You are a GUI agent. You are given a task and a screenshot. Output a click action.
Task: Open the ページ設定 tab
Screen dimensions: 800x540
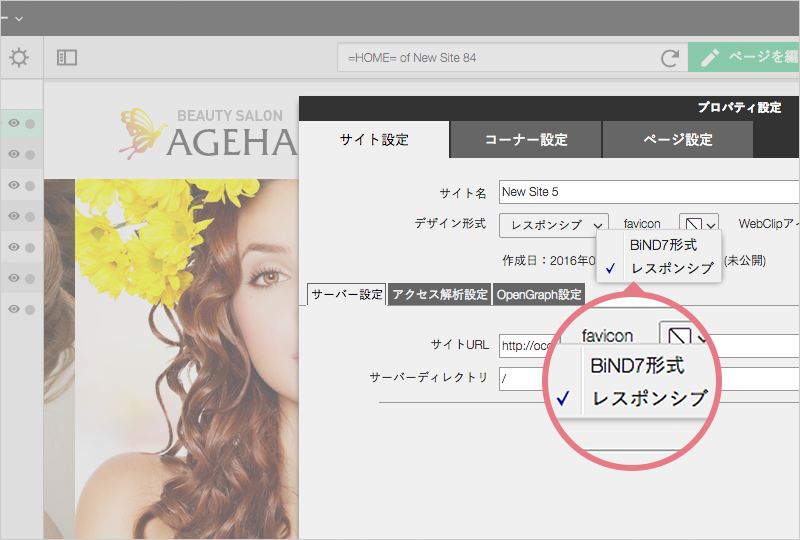(677, 140)
